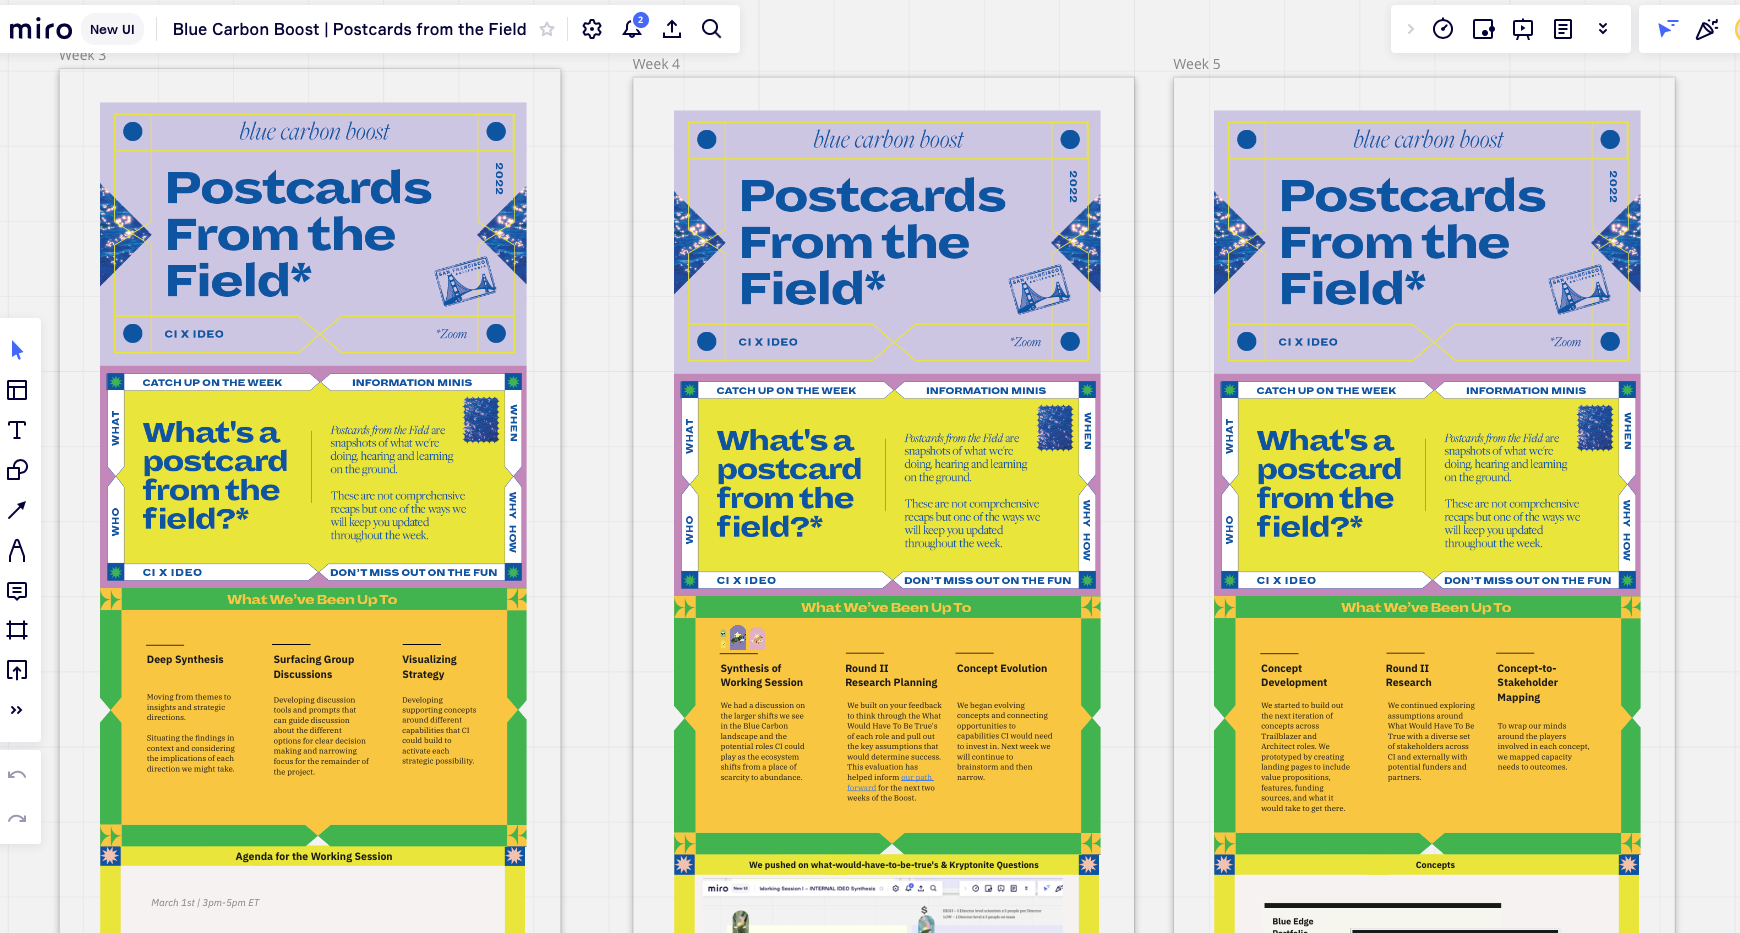Open the notifications bell
Image resolution: width=1740 pixels, height=933 pixels.
coord(633,28)
